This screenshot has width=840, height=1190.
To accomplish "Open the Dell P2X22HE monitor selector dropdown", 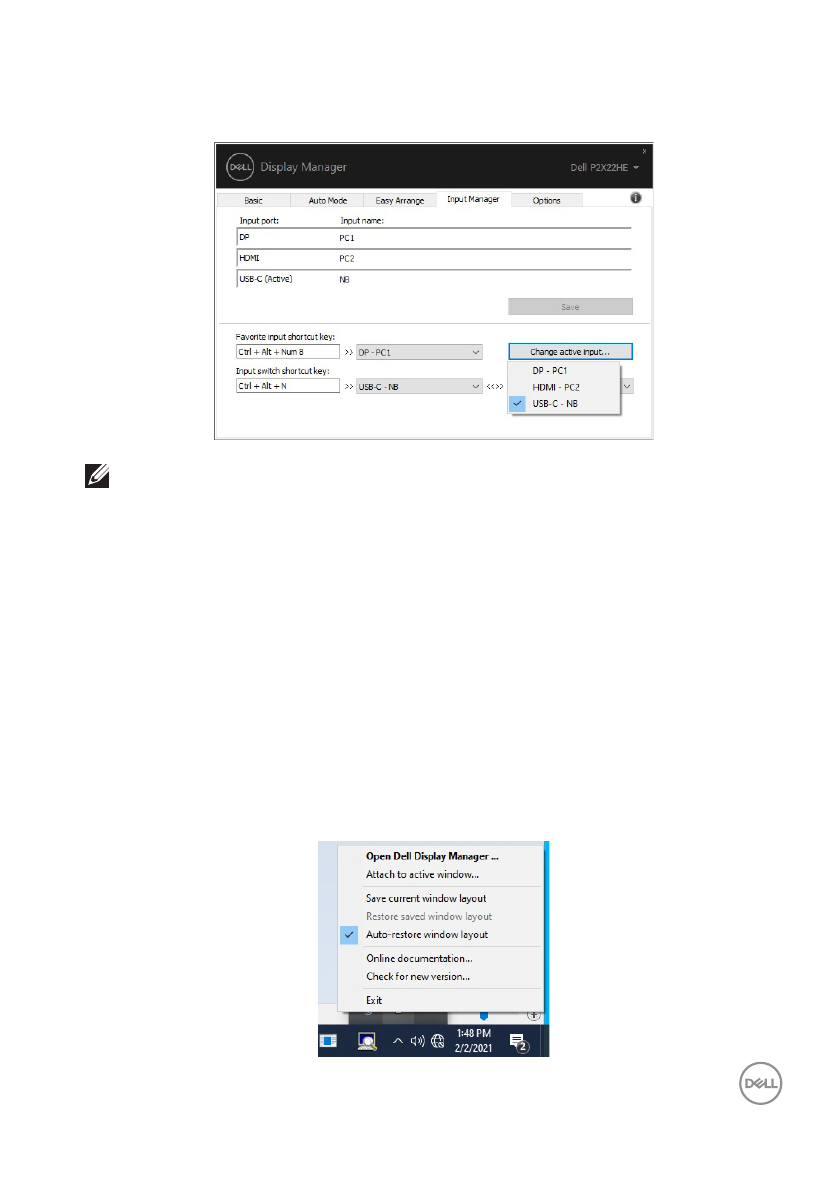I will [605, 168].
